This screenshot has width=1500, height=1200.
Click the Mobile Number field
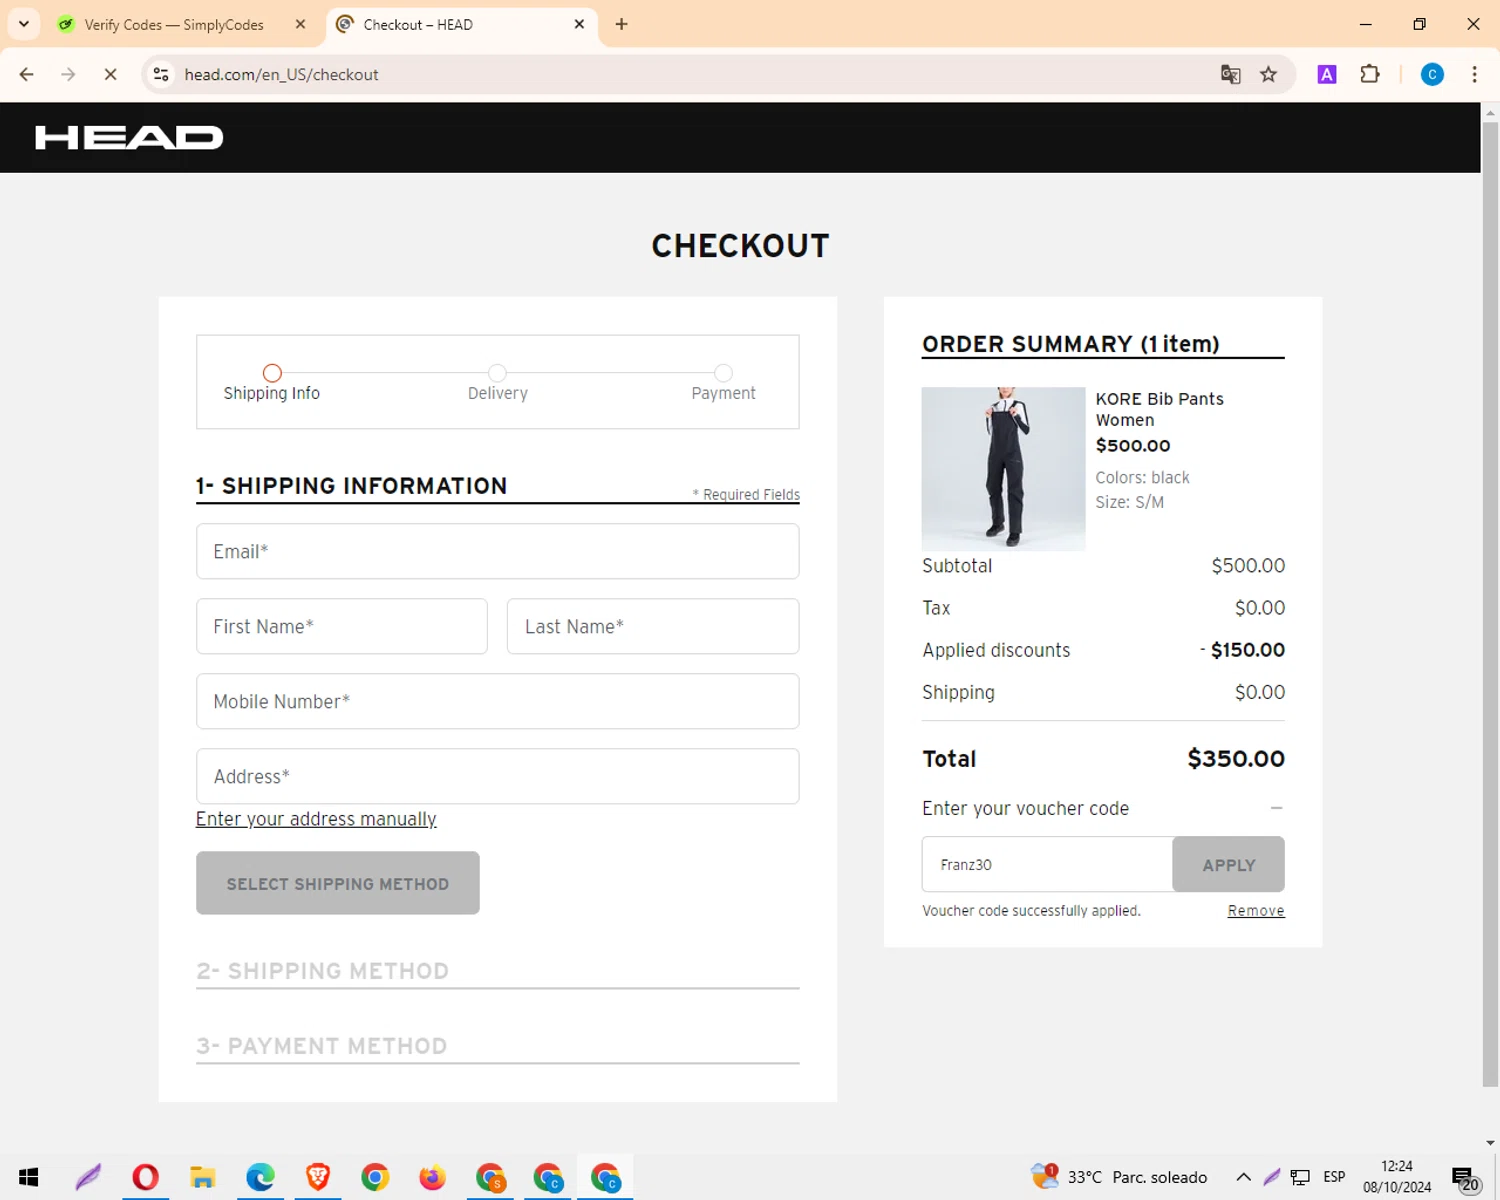click(498, 701)
